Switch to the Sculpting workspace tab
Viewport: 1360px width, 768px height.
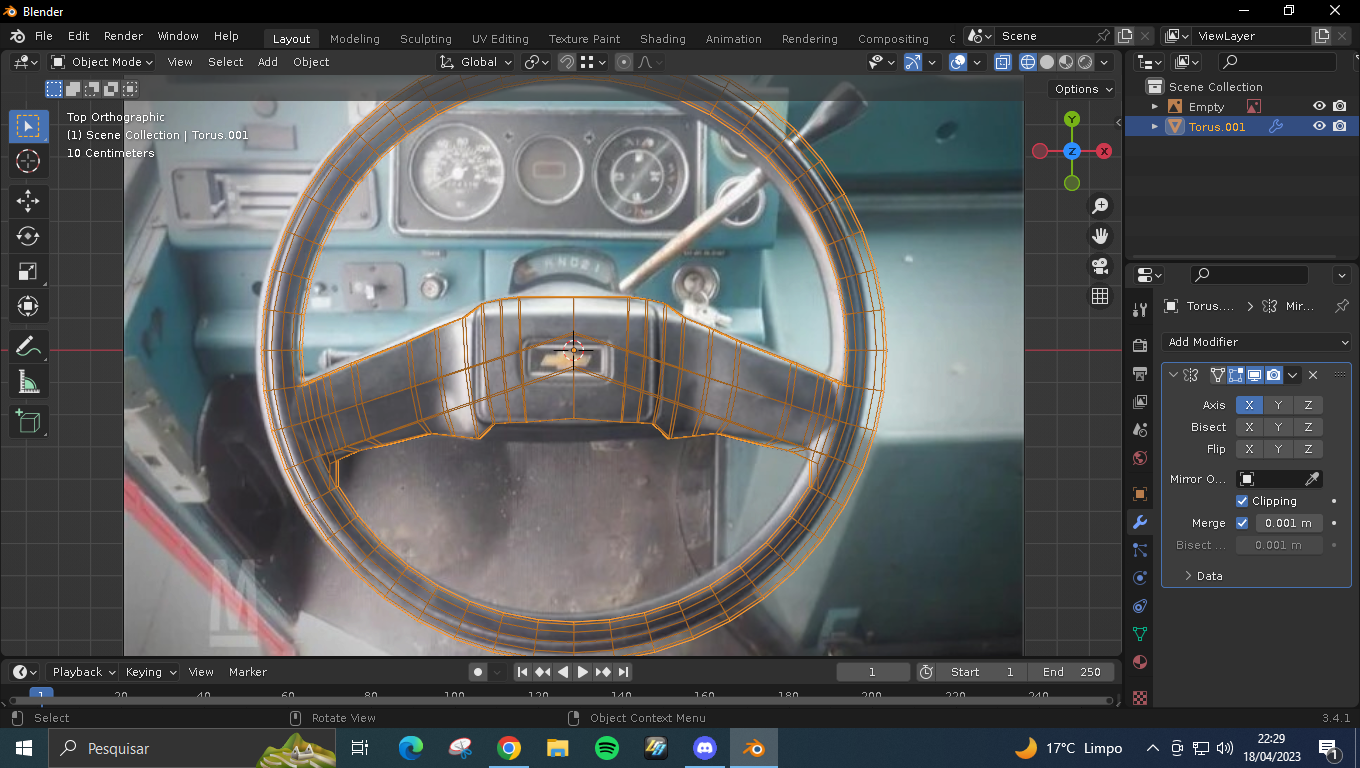click(x=425, y=39)
